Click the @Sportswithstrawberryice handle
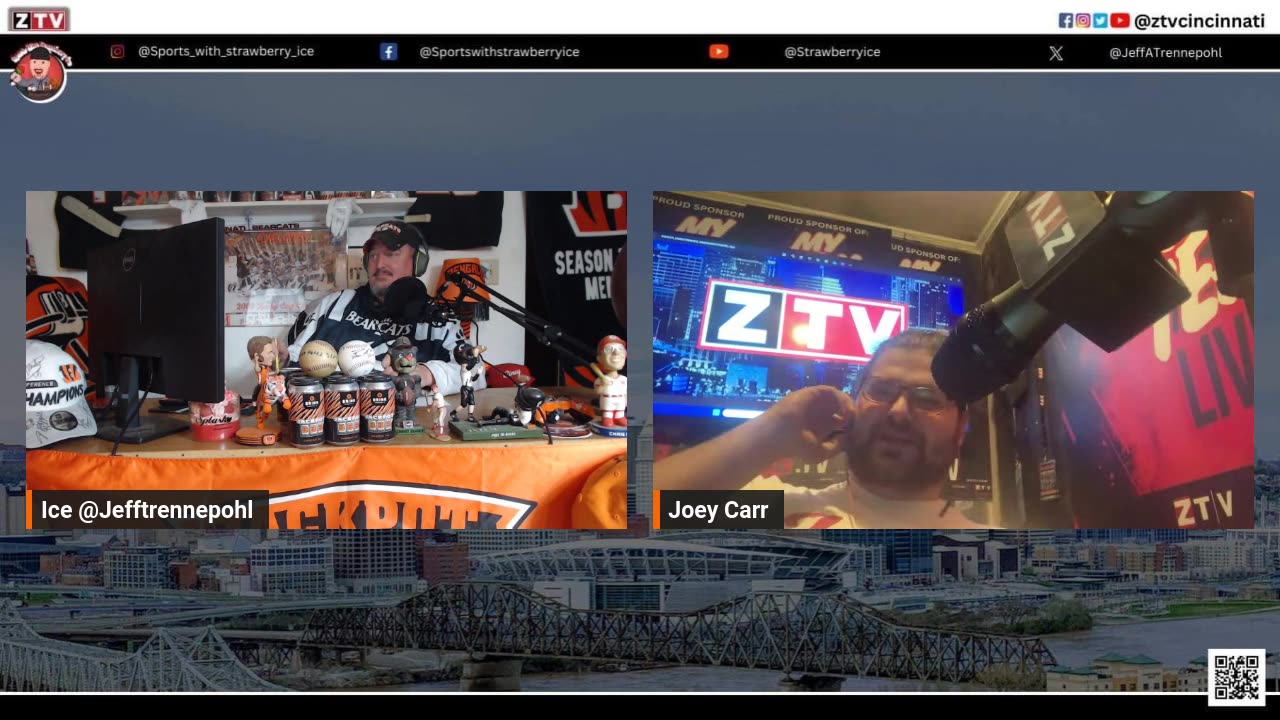This screenshot has width=1280, height=720. point(499,52)
